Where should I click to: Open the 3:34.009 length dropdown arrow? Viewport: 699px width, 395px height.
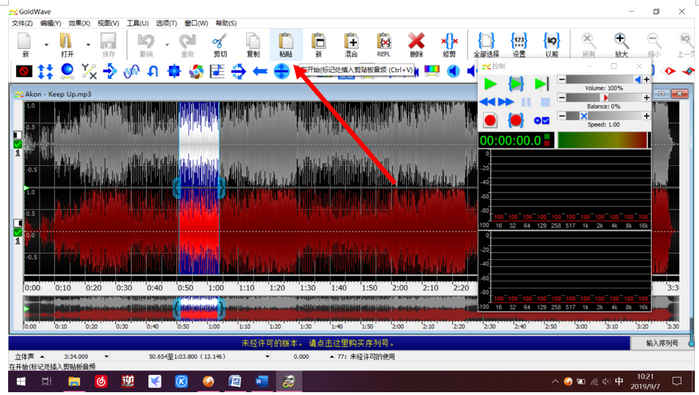click(107, 357)
